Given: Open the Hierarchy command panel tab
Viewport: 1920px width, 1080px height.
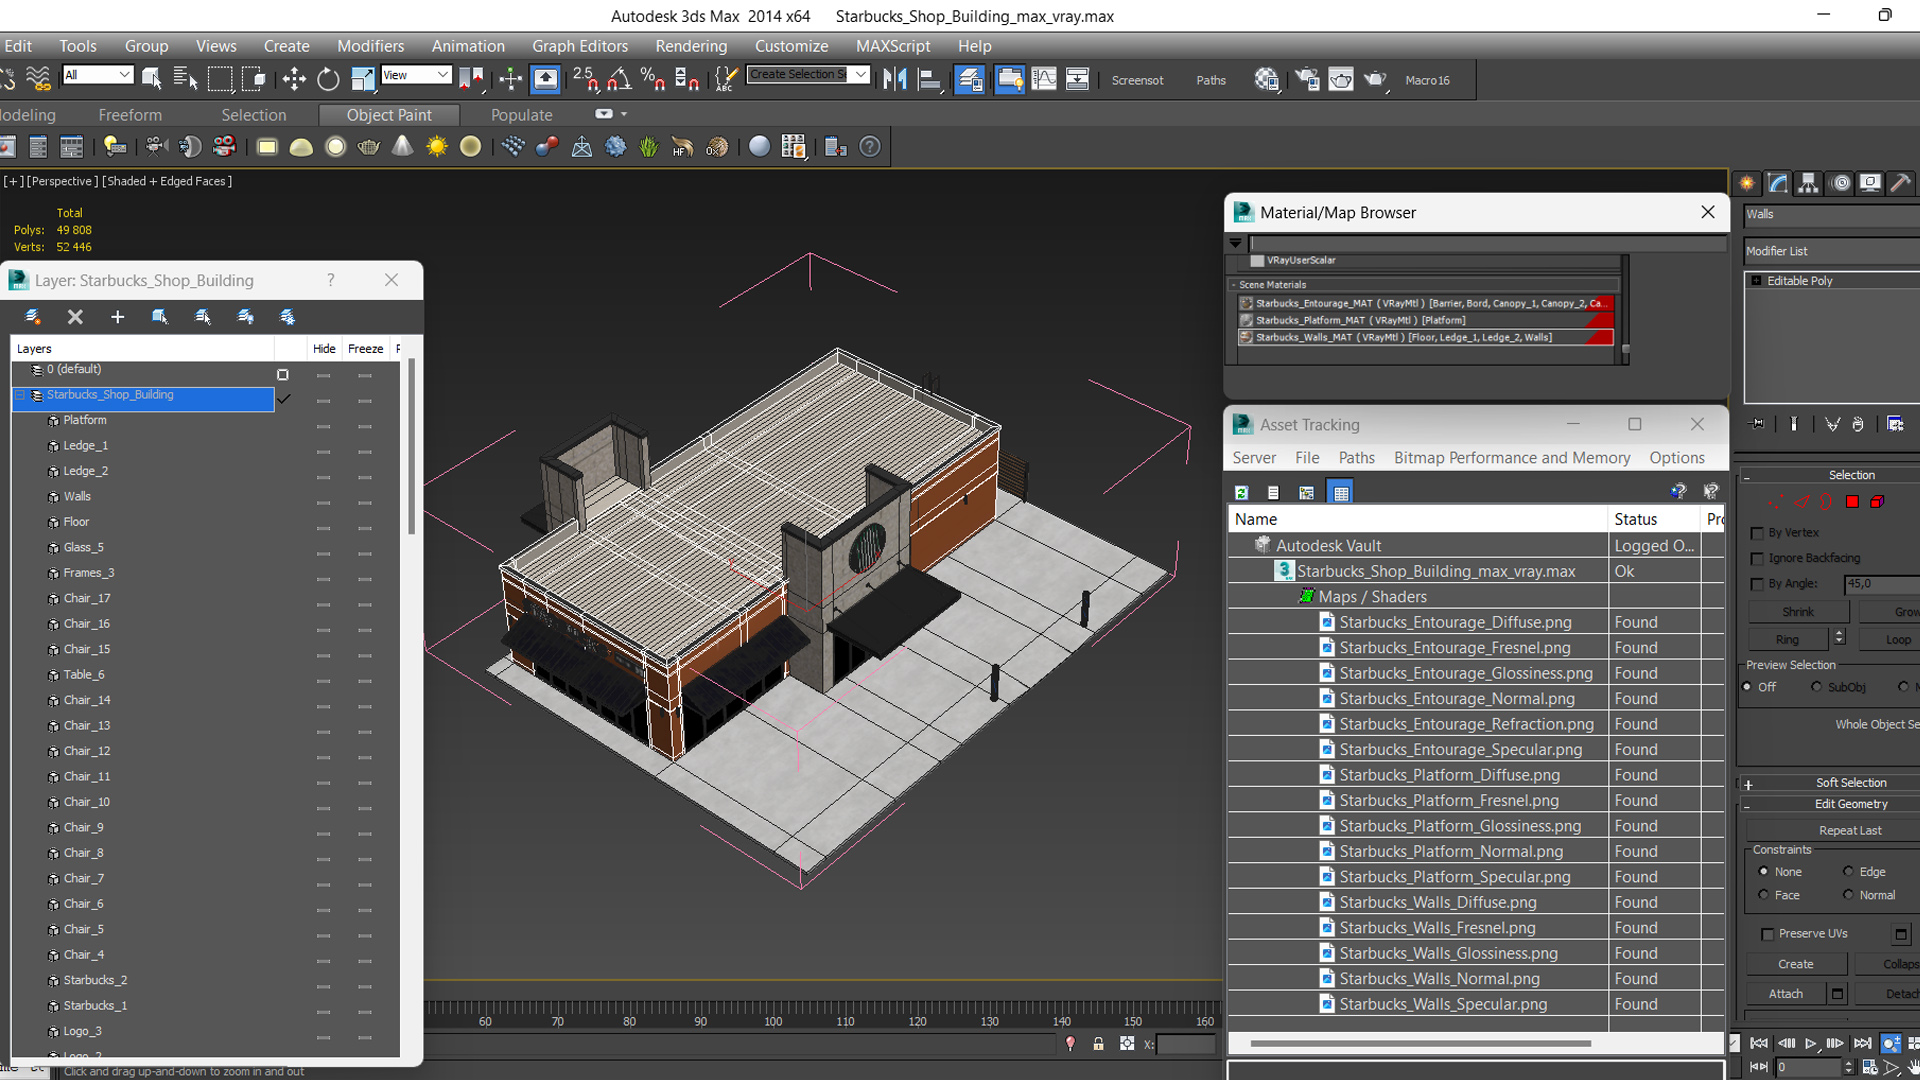Looking at the screenshot, I should pyautogui.click(x=1808, y=183).
